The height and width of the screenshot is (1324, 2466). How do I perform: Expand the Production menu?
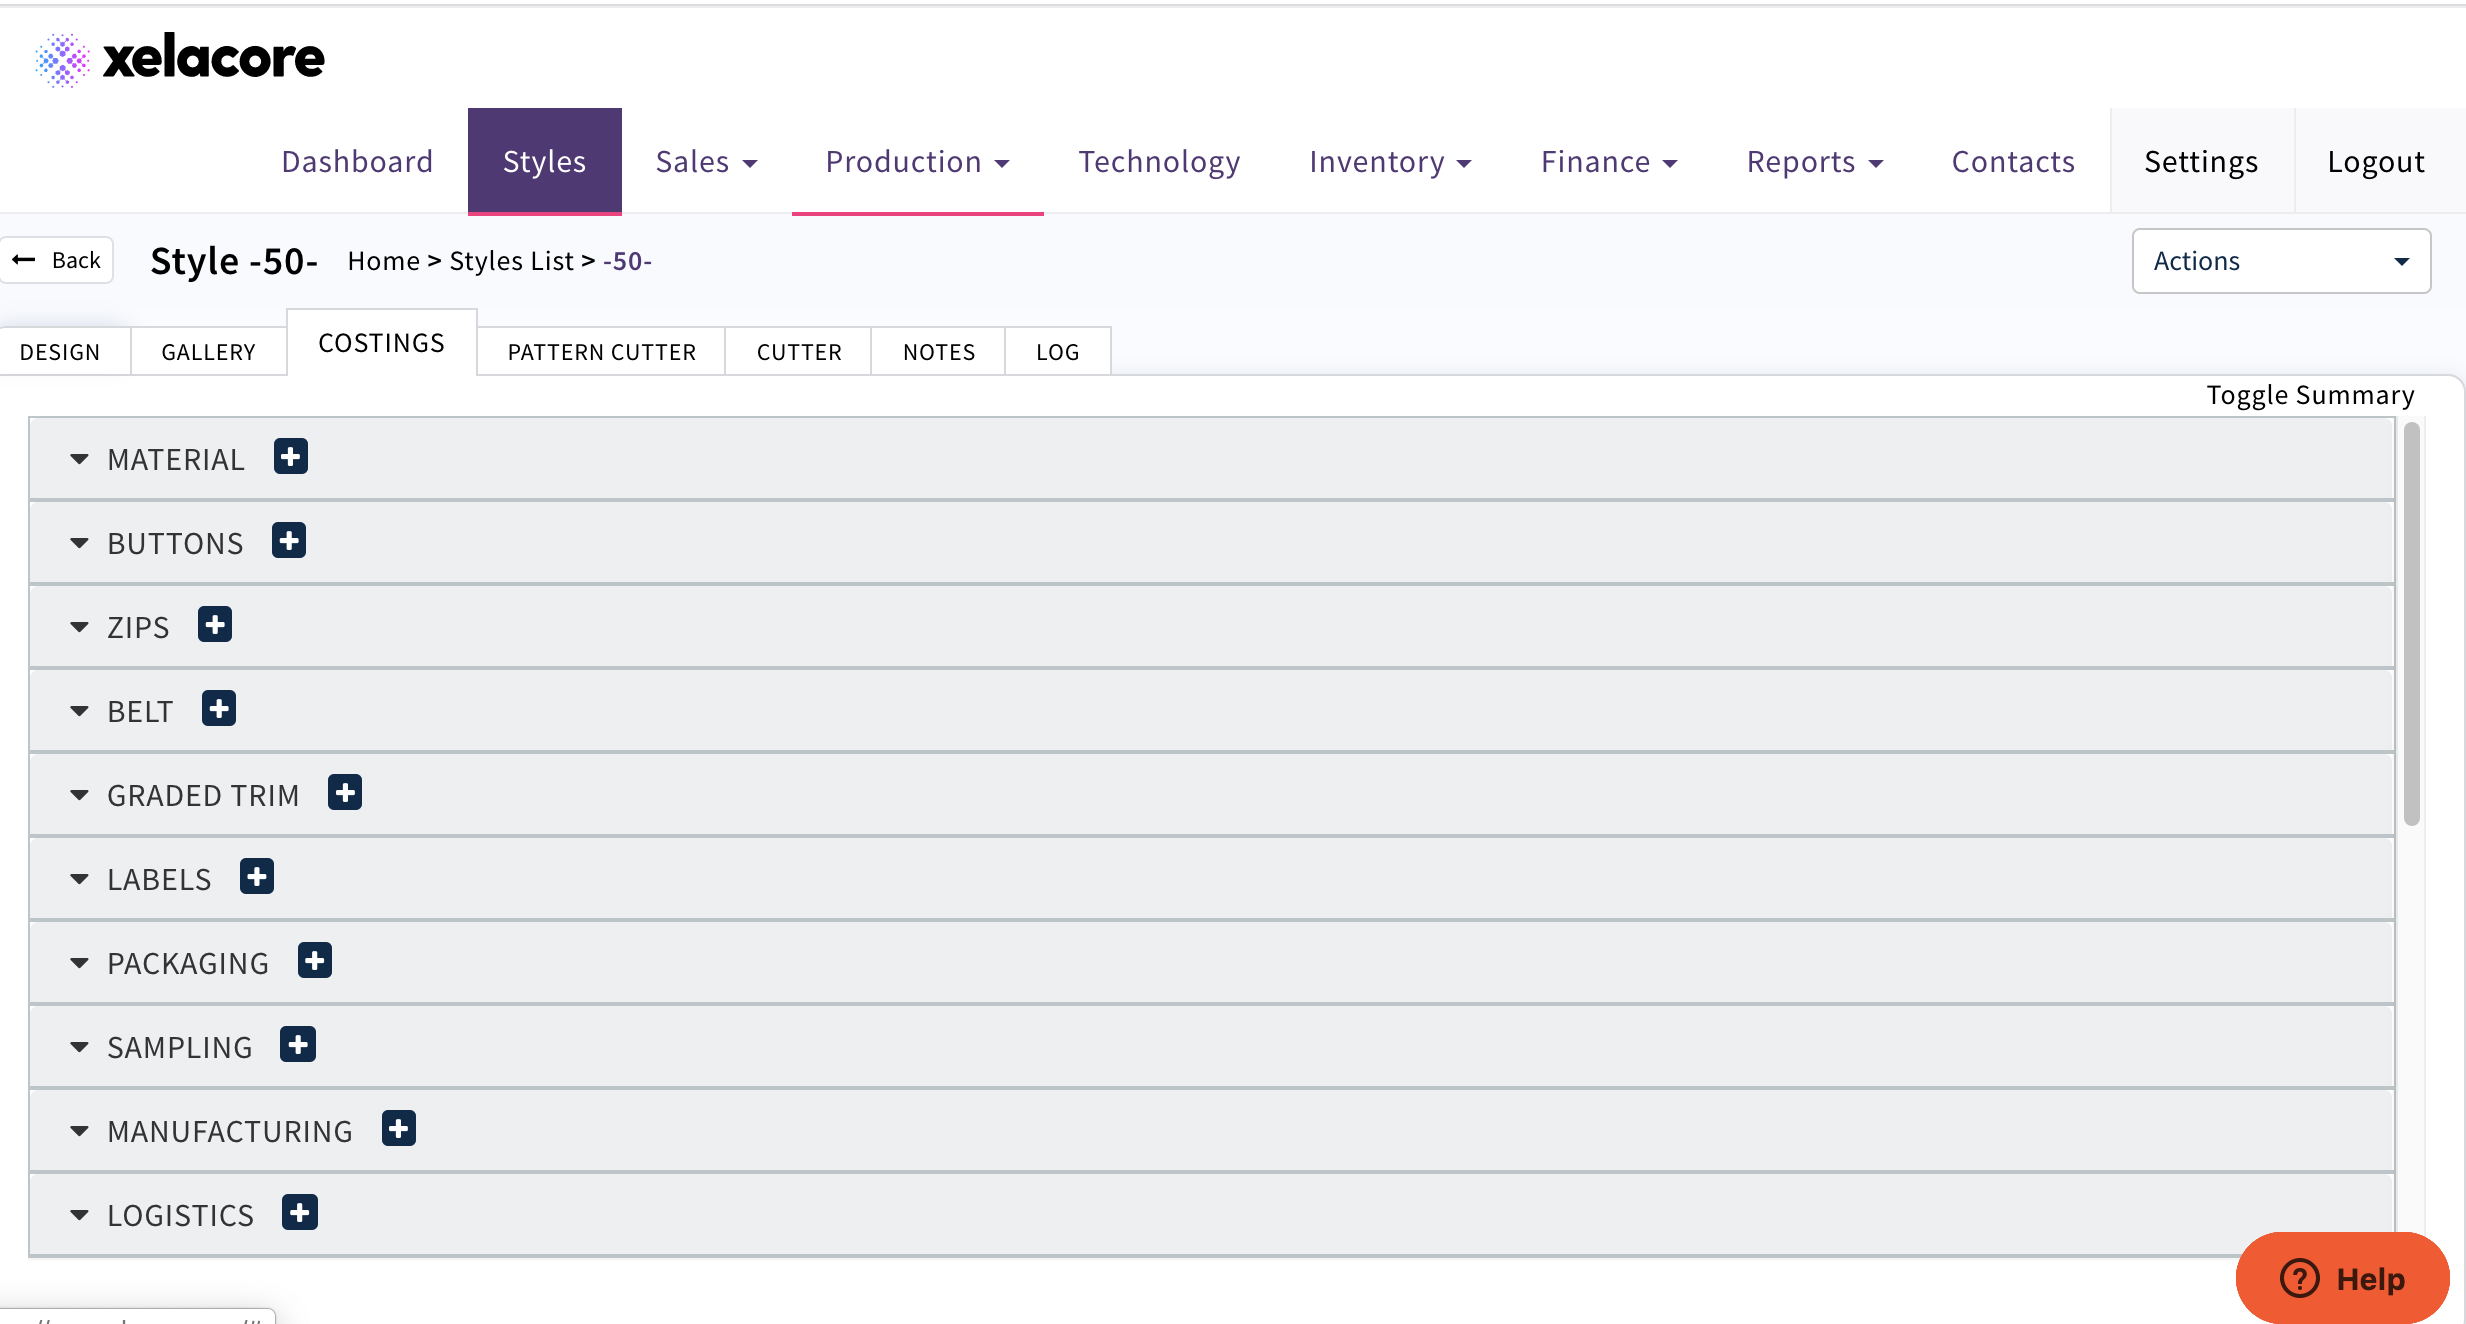click(917, 162)
